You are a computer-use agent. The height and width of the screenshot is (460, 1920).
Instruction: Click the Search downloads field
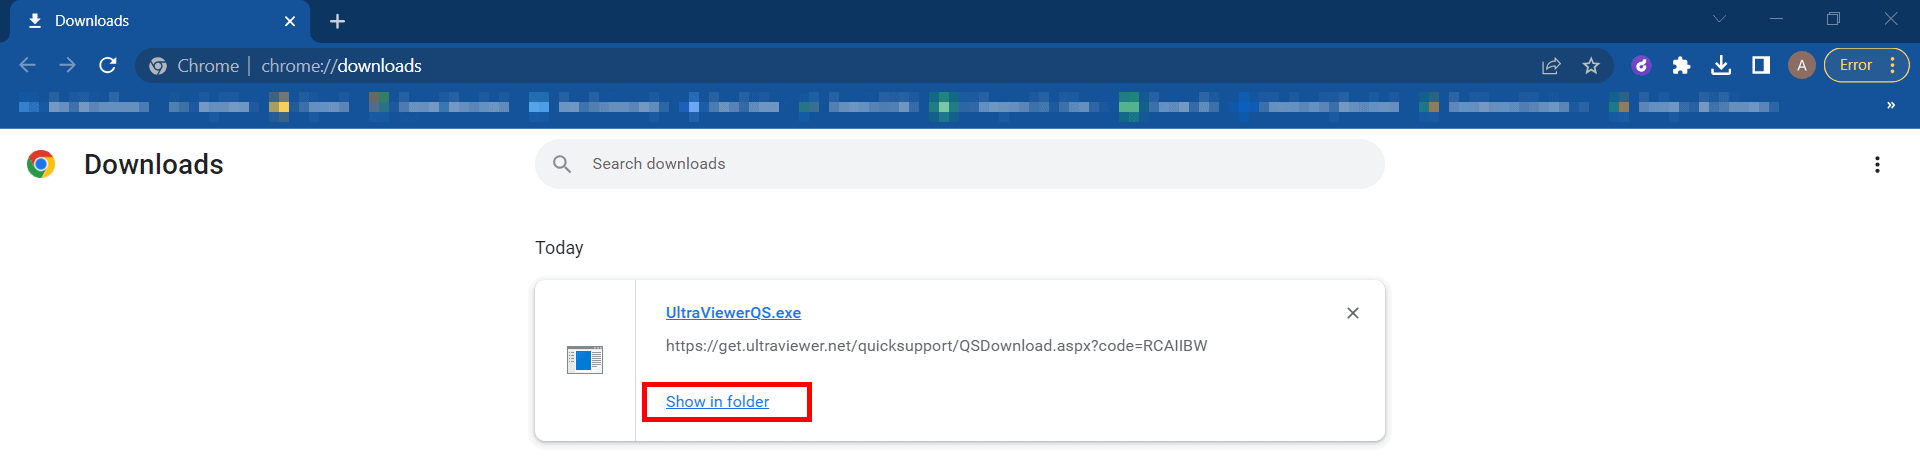point(960,164)
